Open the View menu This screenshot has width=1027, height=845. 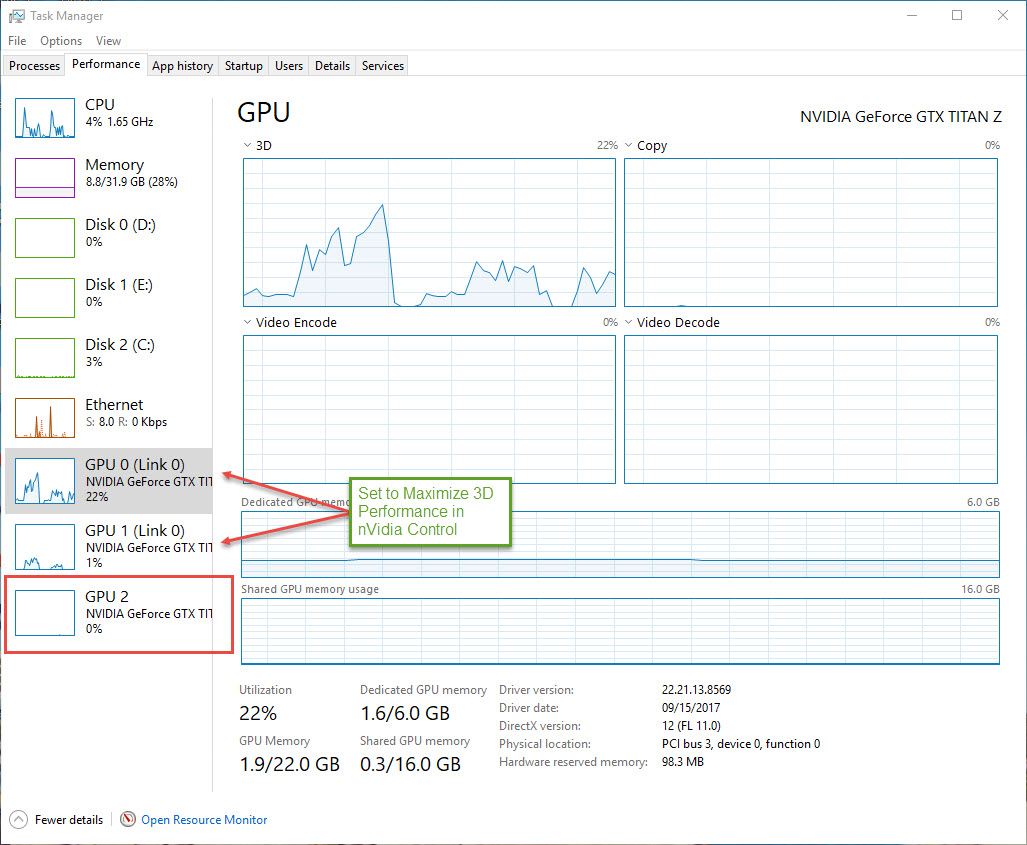tap(108, 41)
